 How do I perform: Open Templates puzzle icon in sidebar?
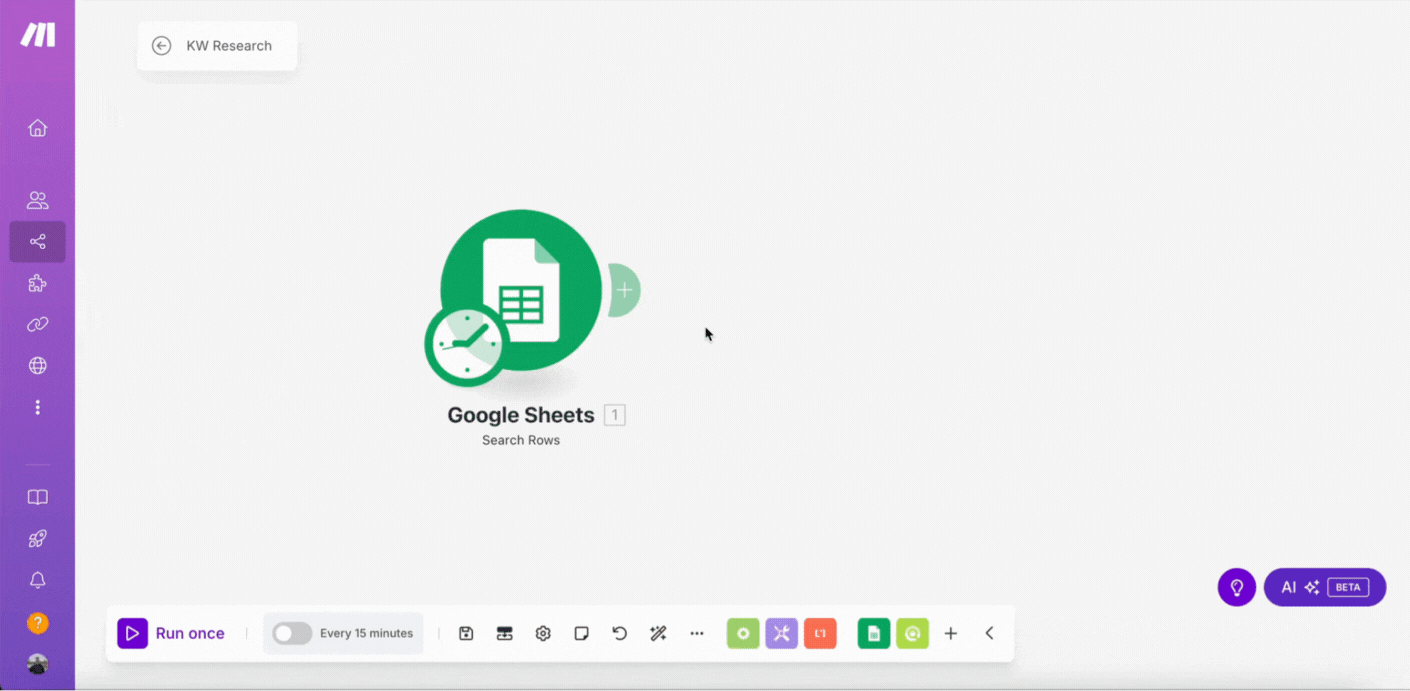pyautogui.click(x=38, y=283)
